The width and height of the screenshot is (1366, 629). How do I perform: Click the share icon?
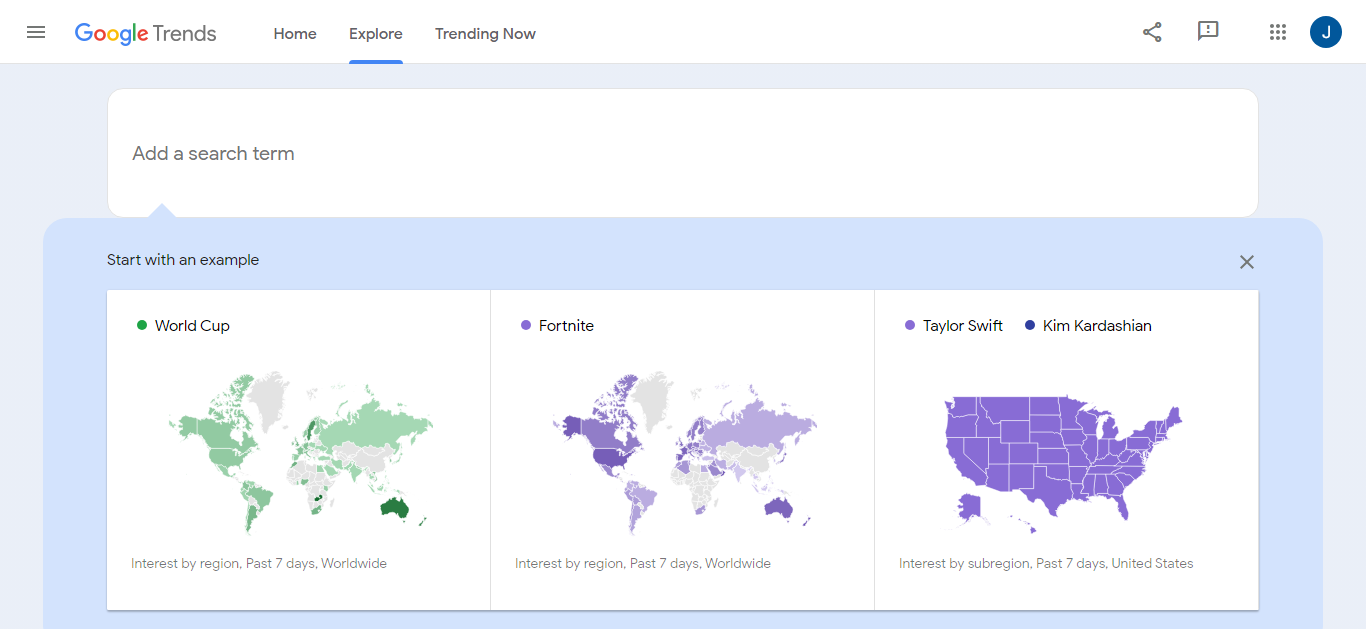1152,32
